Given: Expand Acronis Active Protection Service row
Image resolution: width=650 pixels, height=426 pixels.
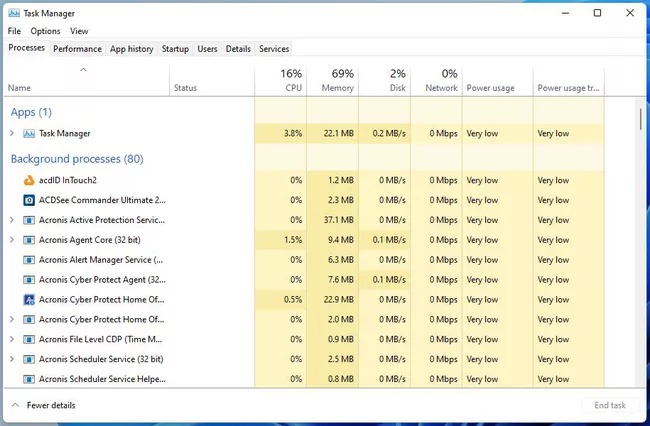Looking at the screenshot, I should point(12,220).
